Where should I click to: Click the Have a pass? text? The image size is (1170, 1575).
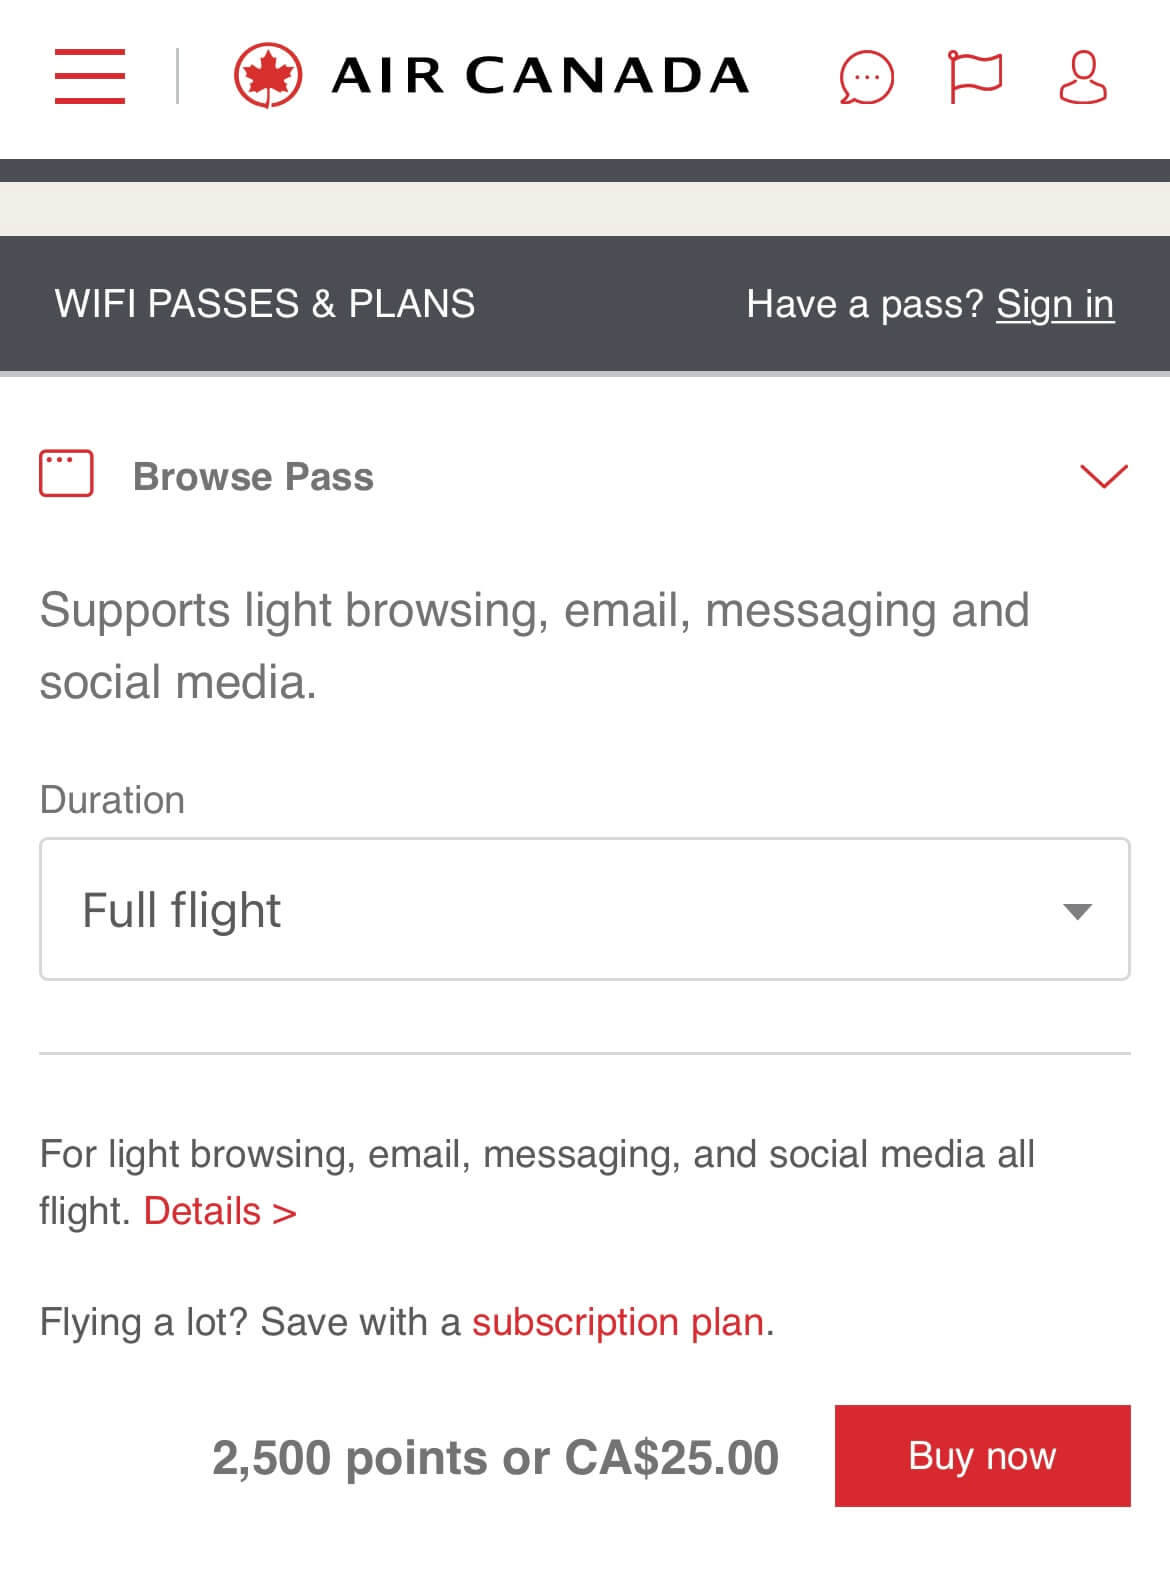[865, 304]
